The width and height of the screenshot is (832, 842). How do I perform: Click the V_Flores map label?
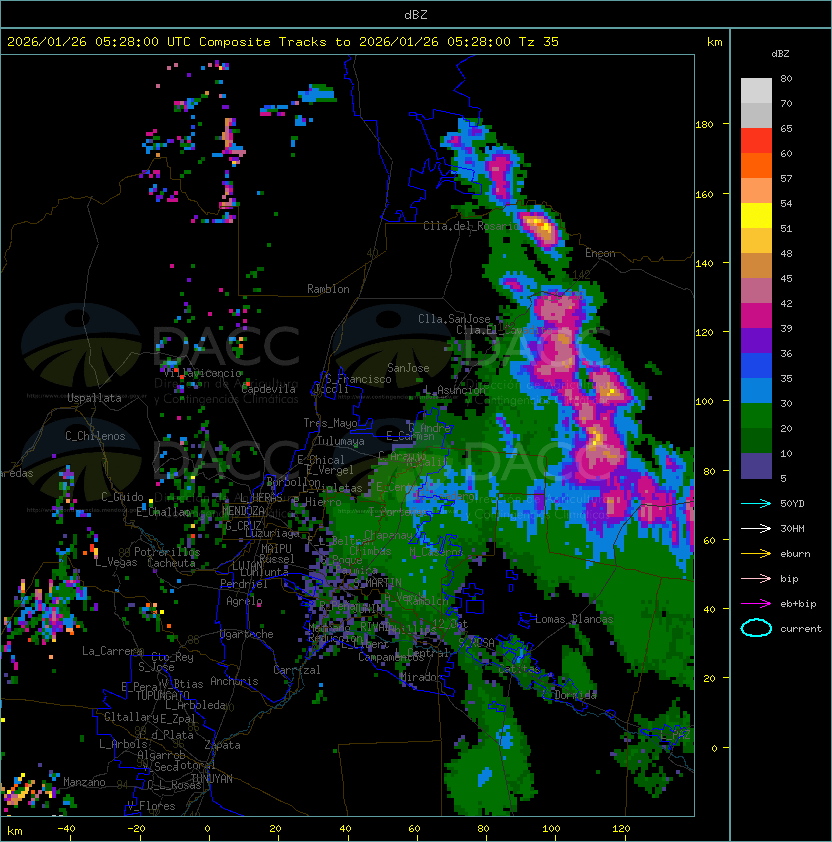click(151, 806)
